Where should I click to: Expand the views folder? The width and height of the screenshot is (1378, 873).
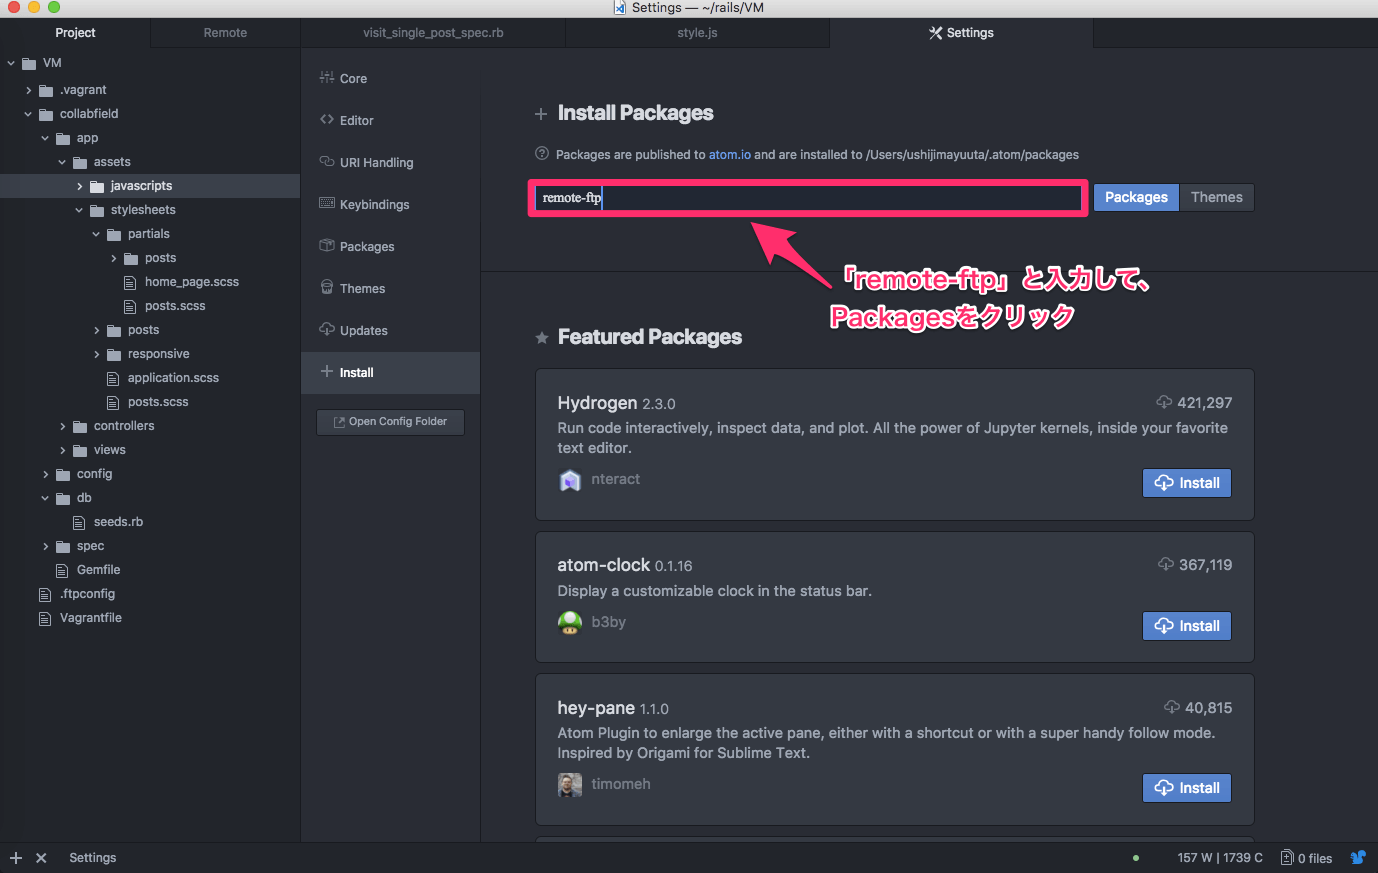tap(63, 450)
